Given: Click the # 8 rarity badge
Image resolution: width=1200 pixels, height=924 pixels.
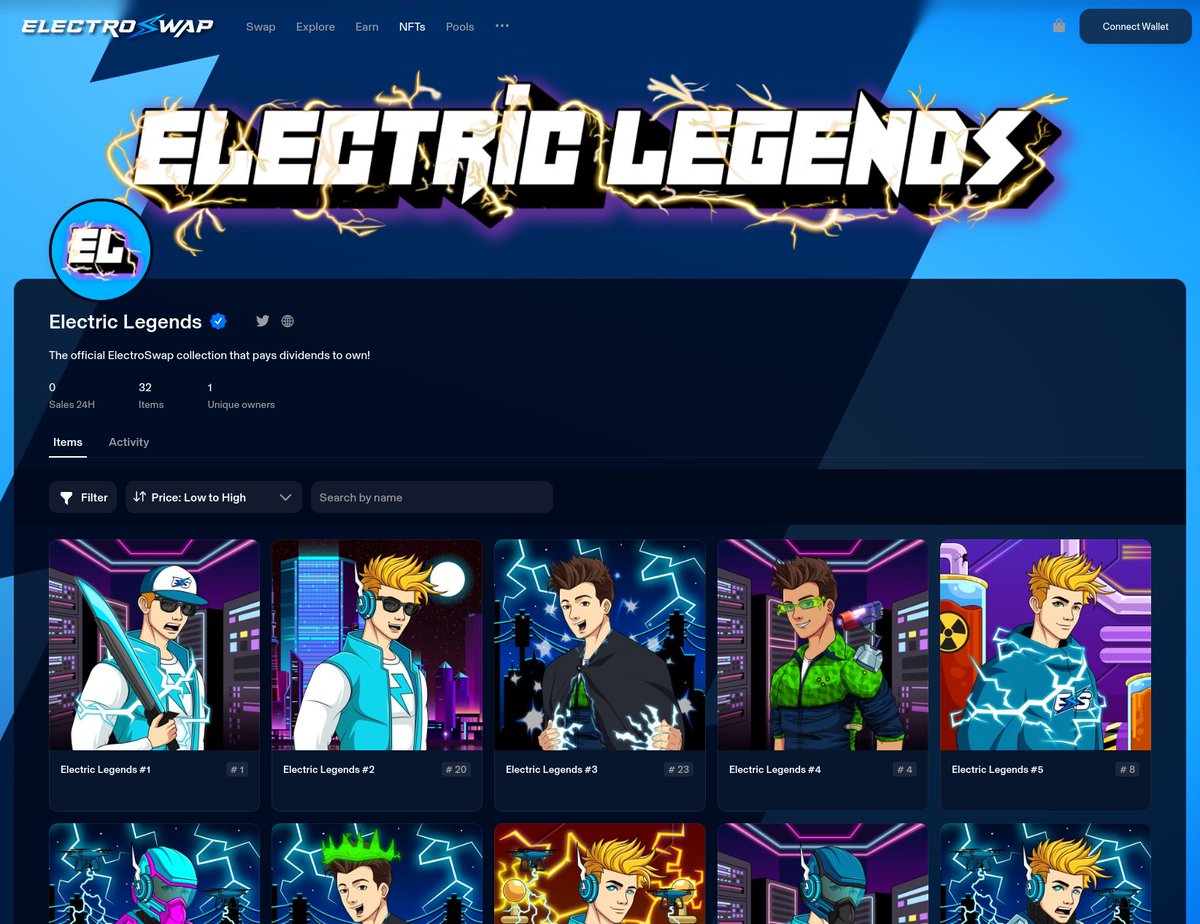Looking at the screenshot, I should [x=1129, y=770].
